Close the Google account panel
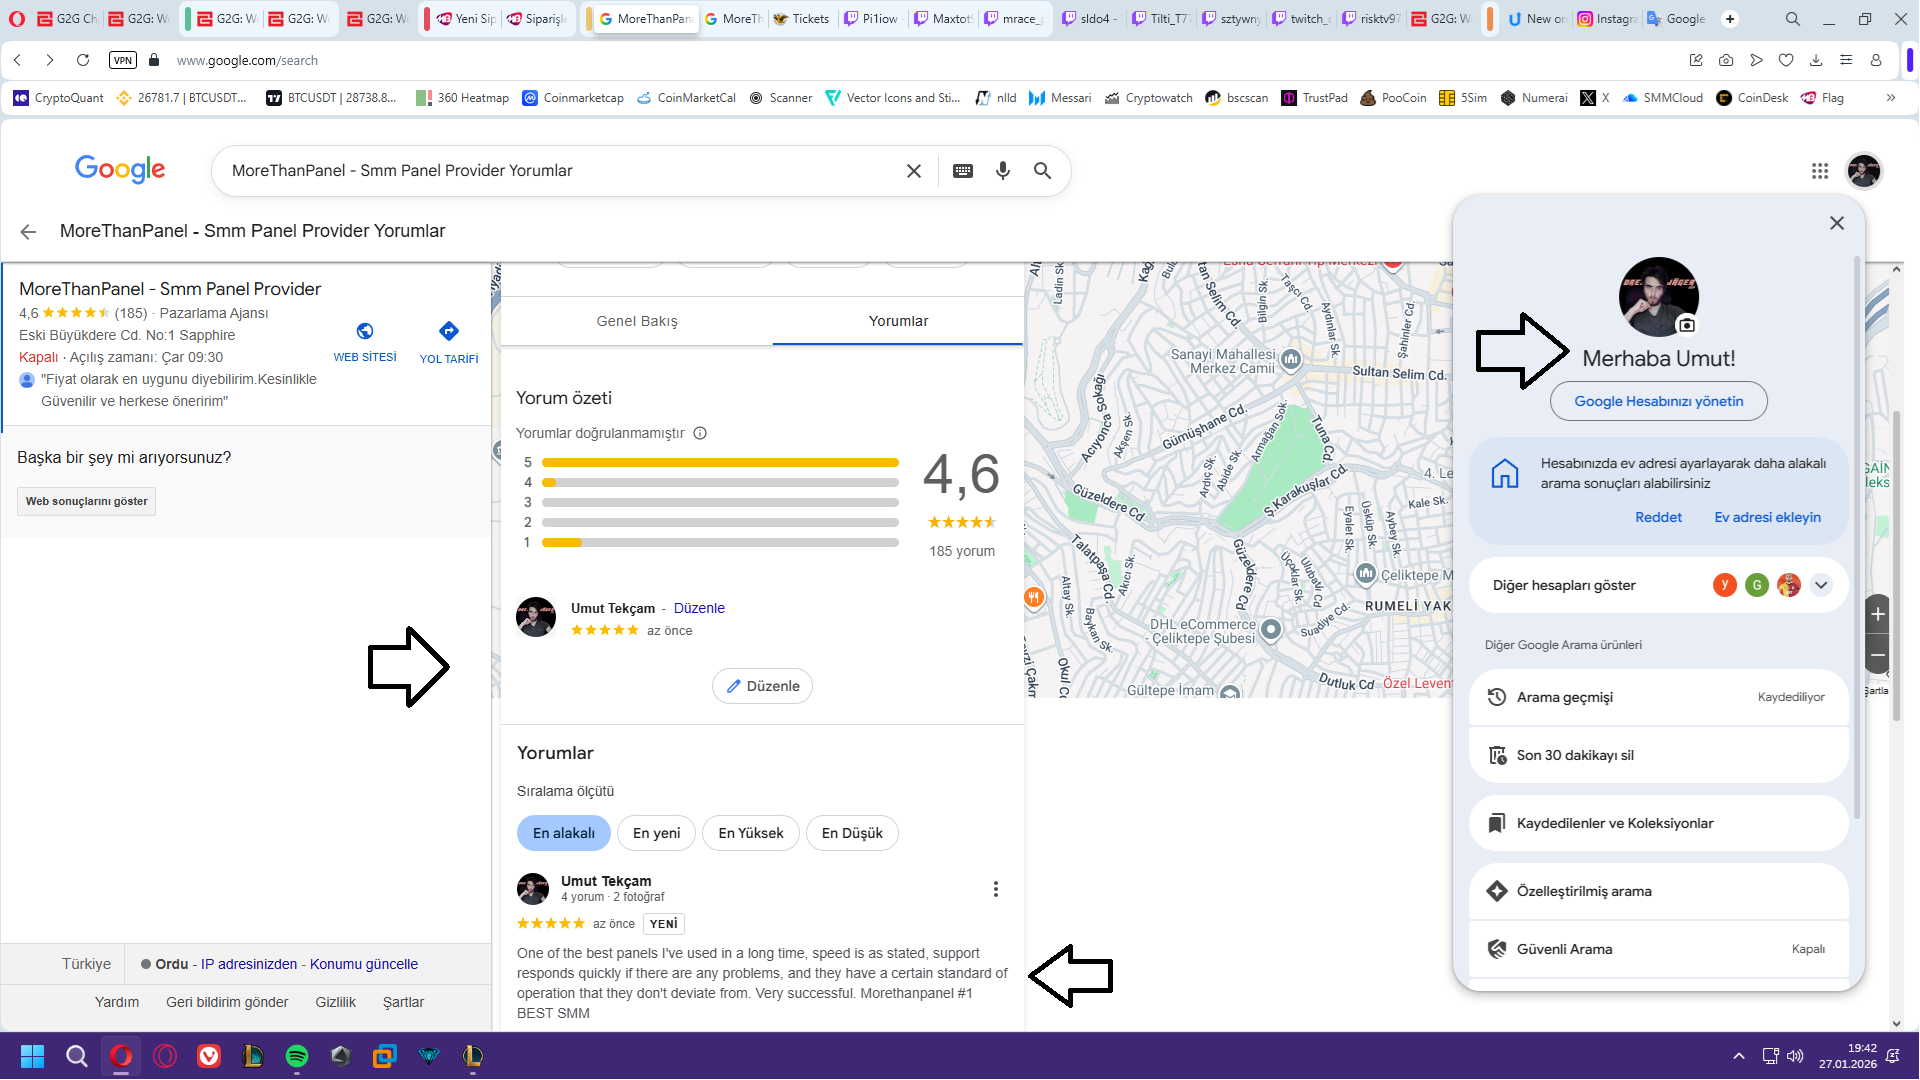 click(1837, 223)
